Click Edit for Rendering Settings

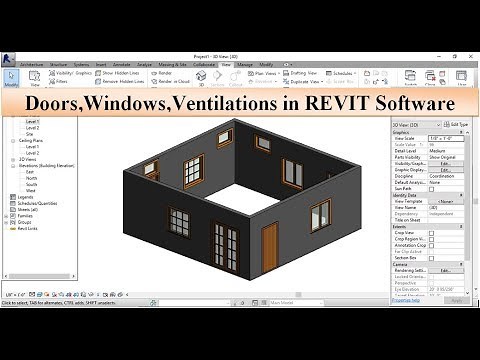click(446, 271)
